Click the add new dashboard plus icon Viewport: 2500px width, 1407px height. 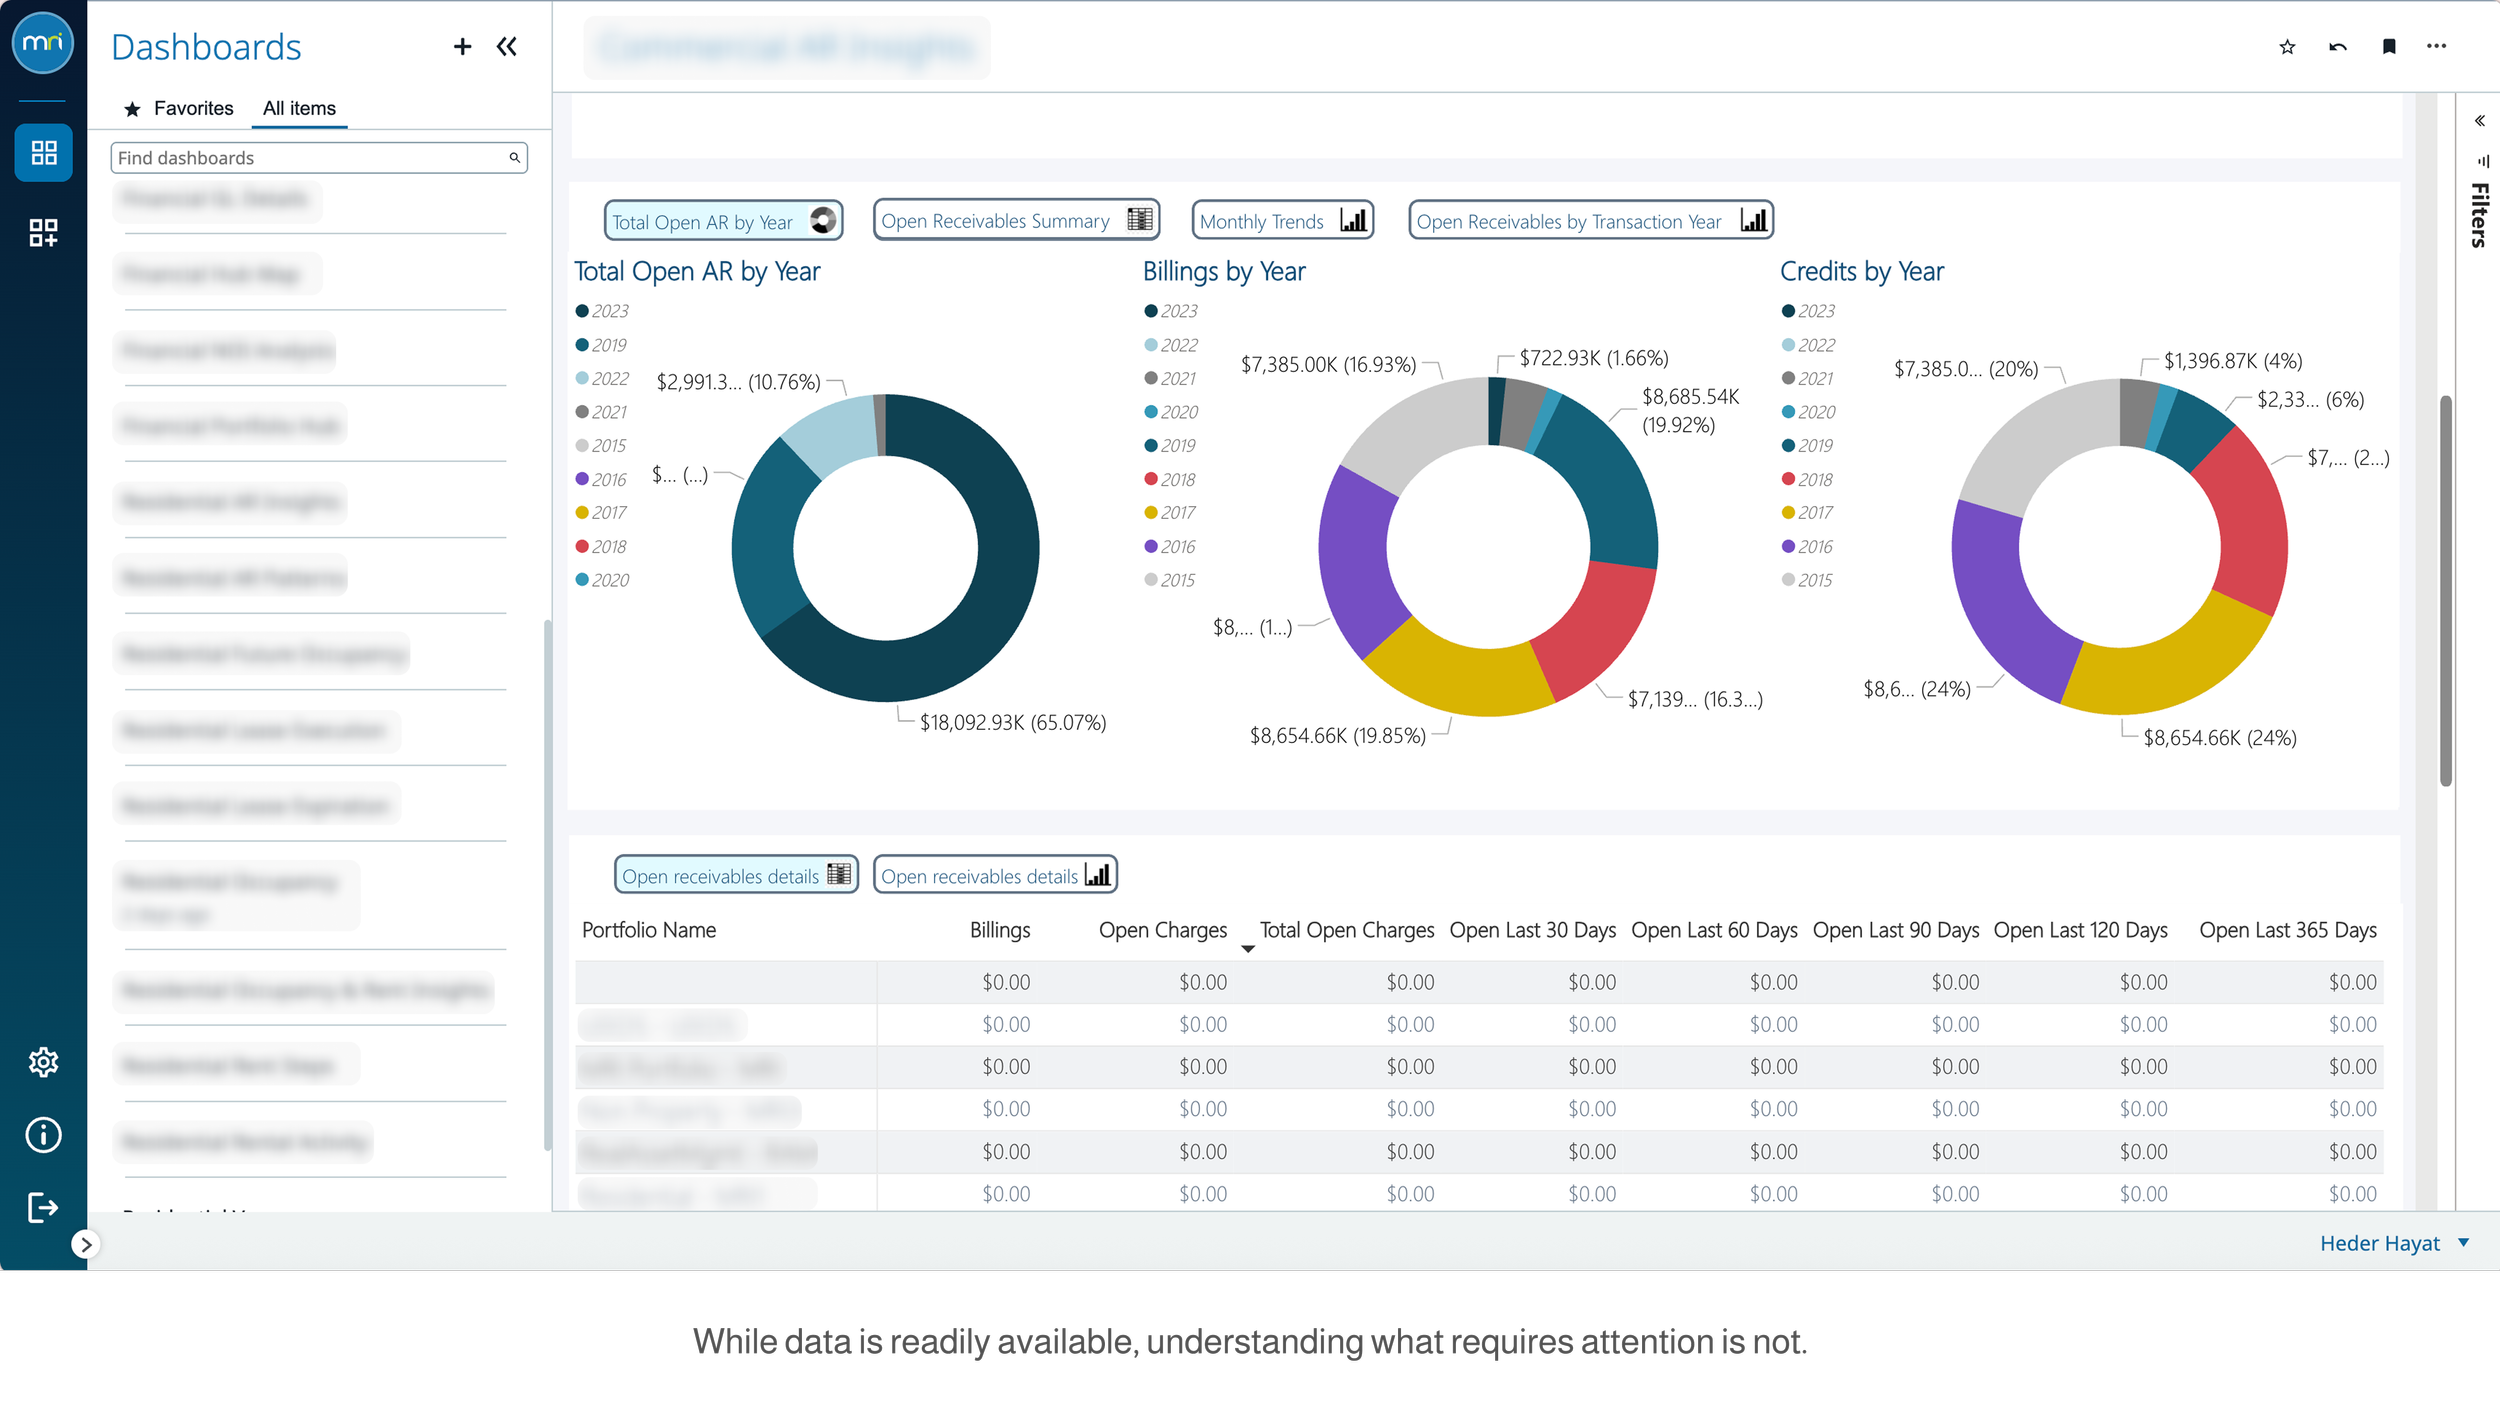click(x=462, y=47)
